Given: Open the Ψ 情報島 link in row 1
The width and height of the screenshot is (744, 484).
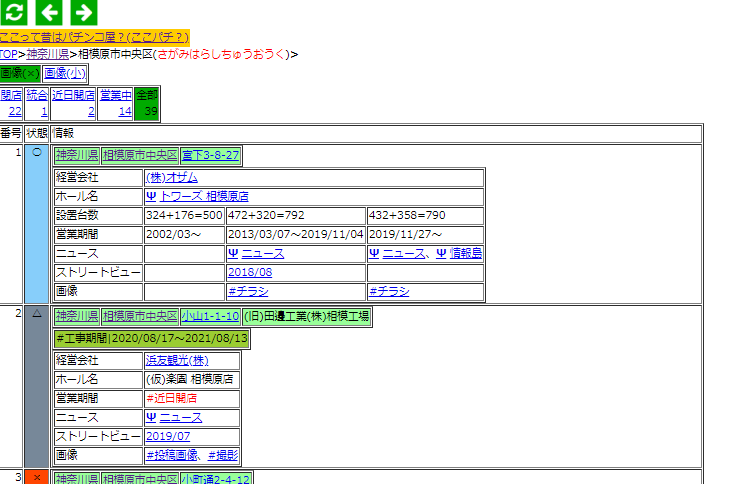Looking at the screenshot, I should coord(459,253).
